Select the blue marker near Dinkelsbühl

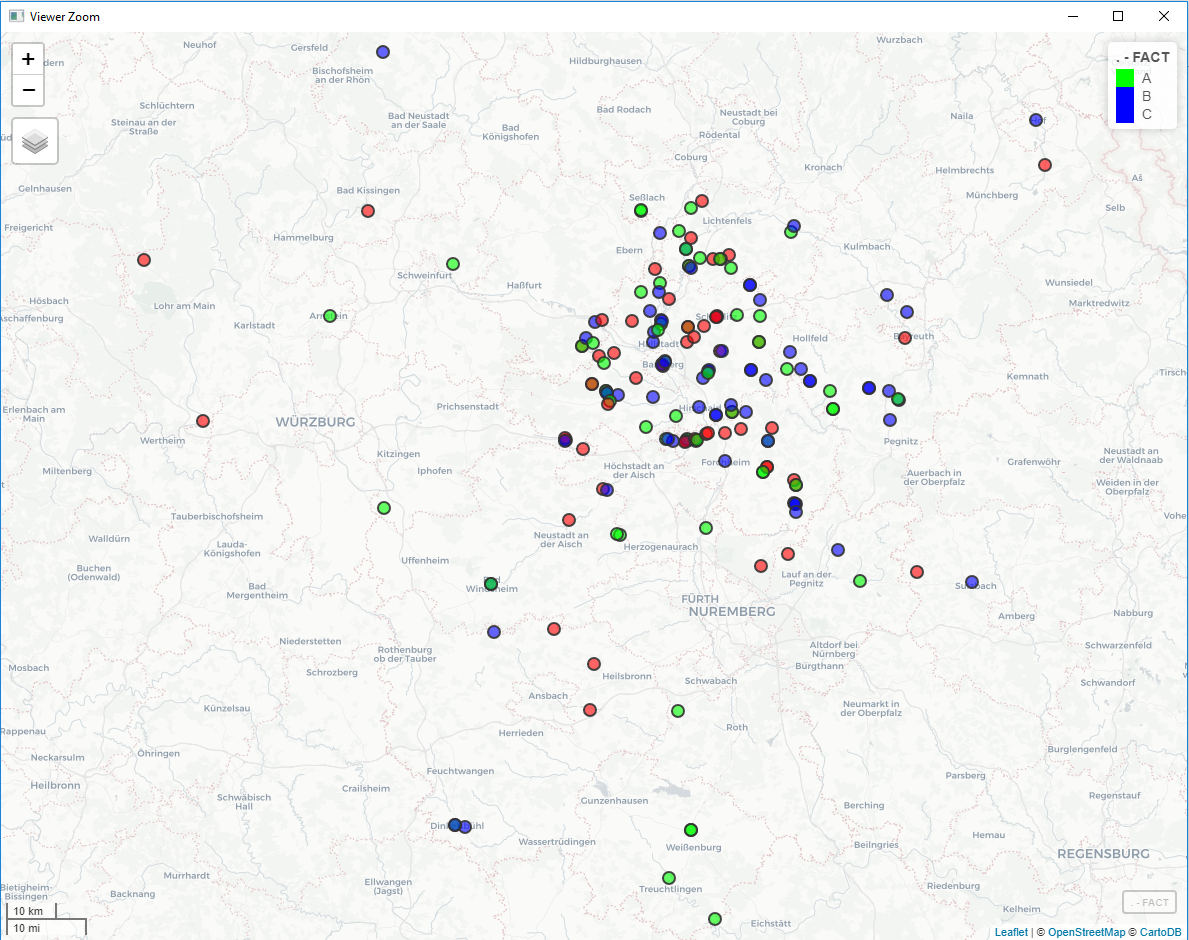tap(455, 825)
